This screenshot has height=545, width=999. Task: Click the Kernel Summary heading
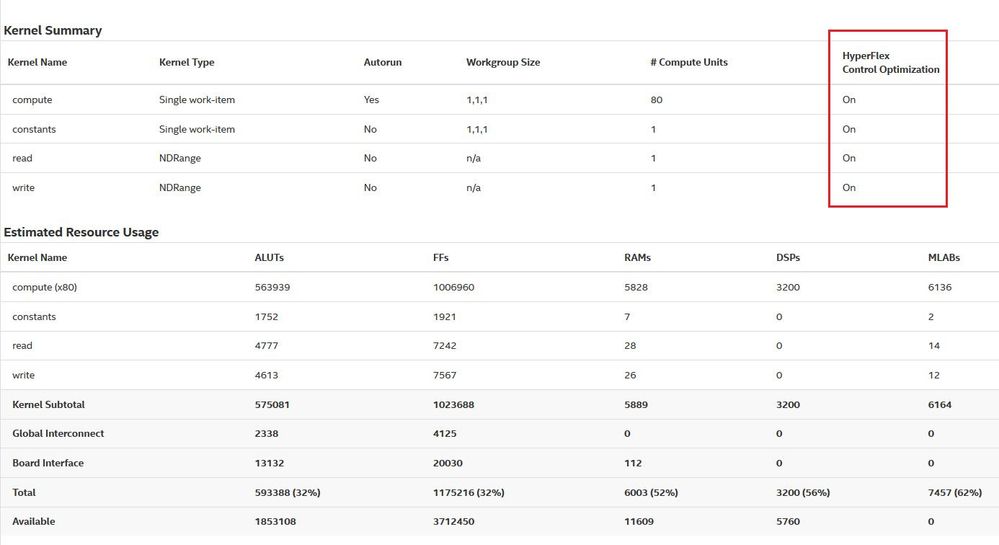[53, 31]
